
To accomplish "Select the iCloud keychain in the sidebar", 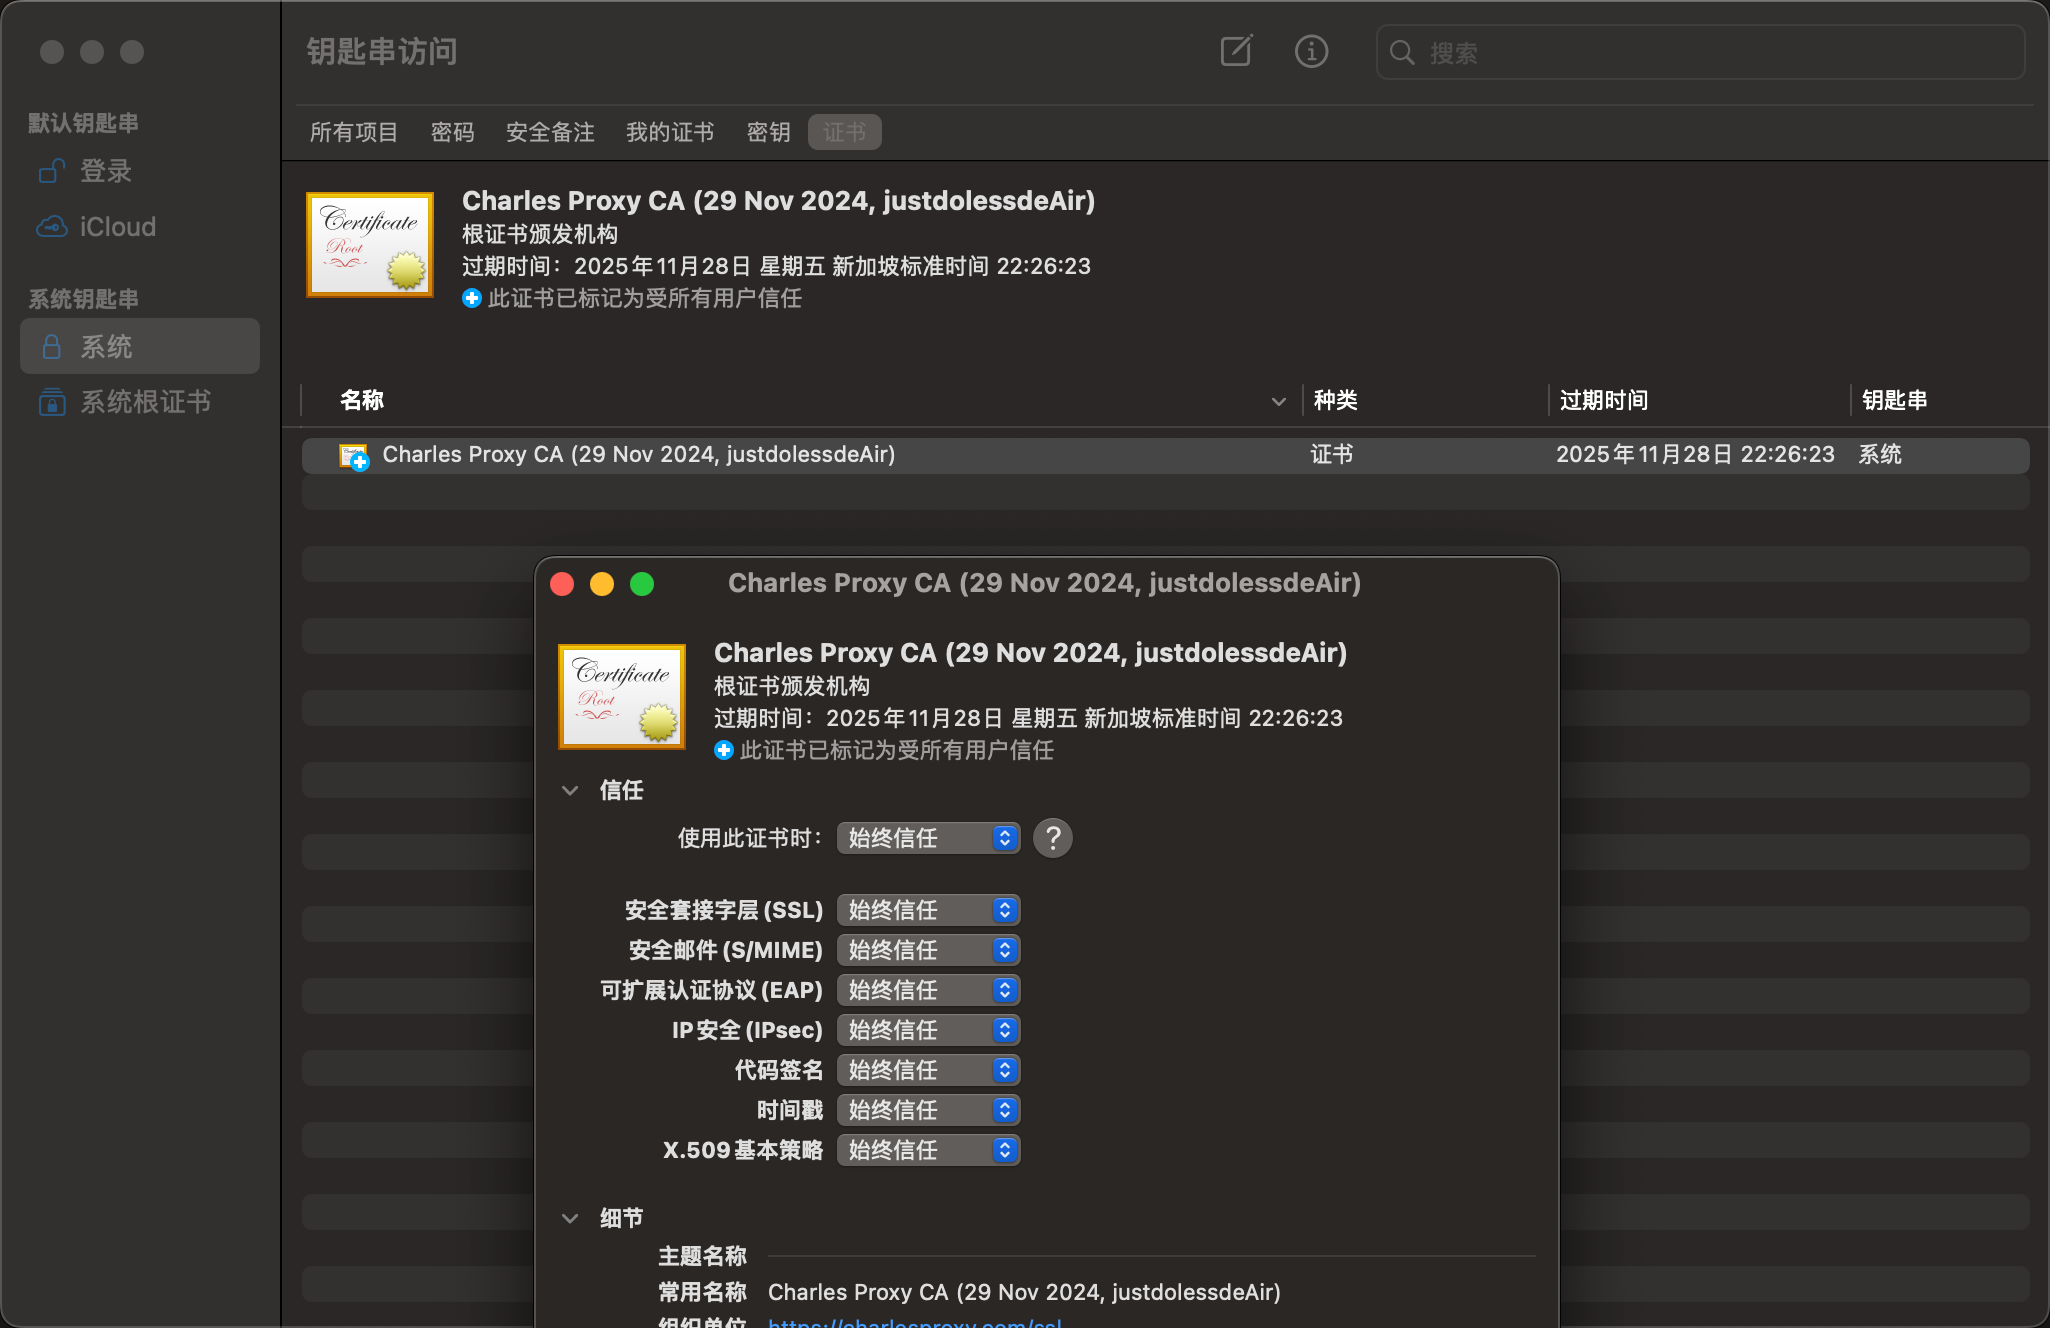I will click(140, 227).
